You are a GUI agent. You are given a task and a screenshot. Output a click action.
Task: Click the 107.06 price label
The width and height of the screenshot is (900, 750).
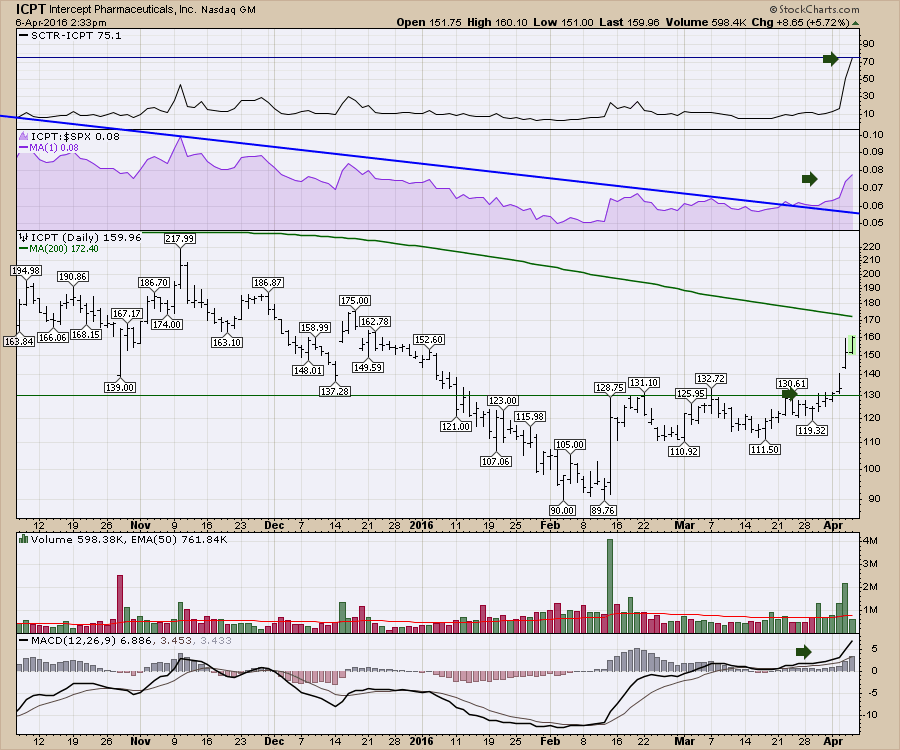coord(496,461)
